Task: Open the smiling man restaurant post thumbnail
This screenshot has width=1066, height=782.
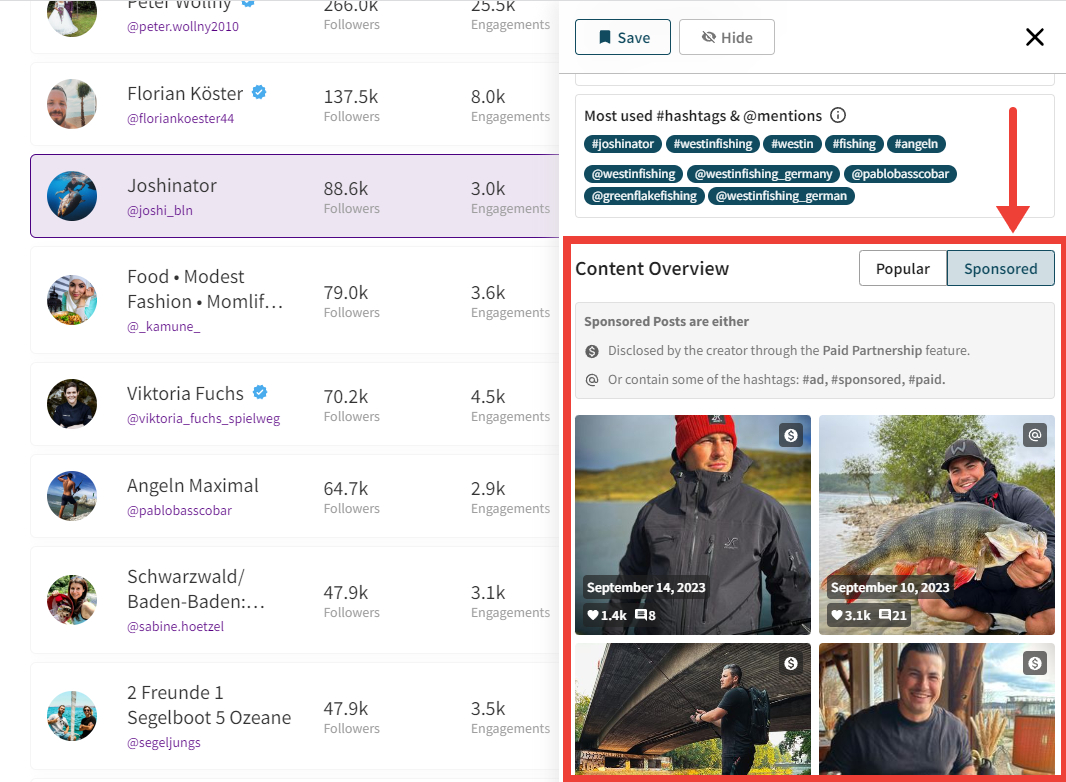Action: click(937, 709)
